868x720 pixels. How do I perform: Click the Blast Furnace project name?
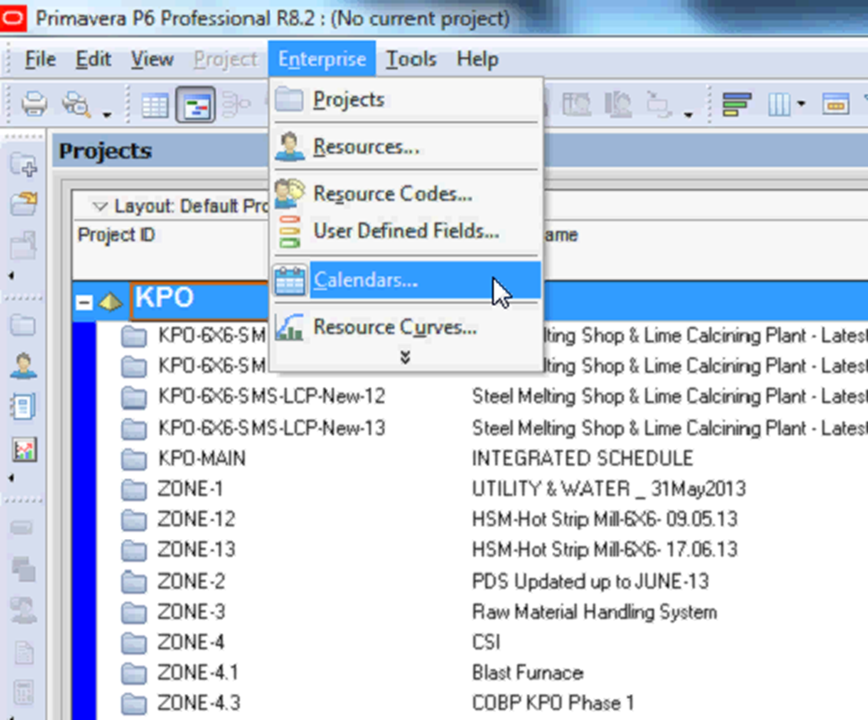[528, 672]
